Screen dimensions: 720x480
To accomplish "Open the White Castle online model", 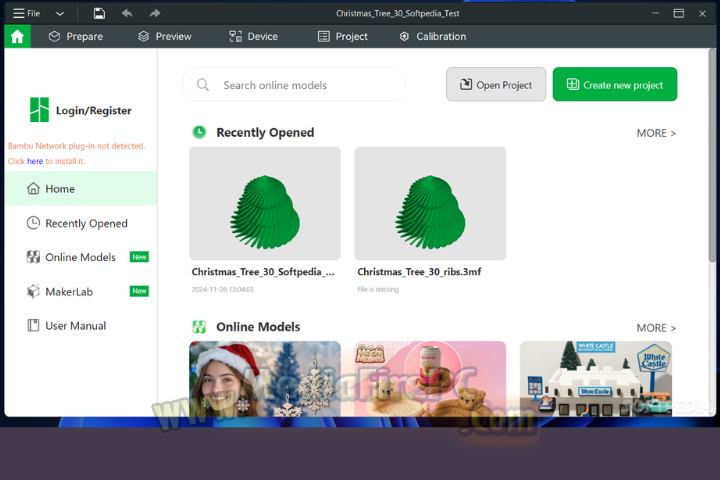I will coord(596,379).
